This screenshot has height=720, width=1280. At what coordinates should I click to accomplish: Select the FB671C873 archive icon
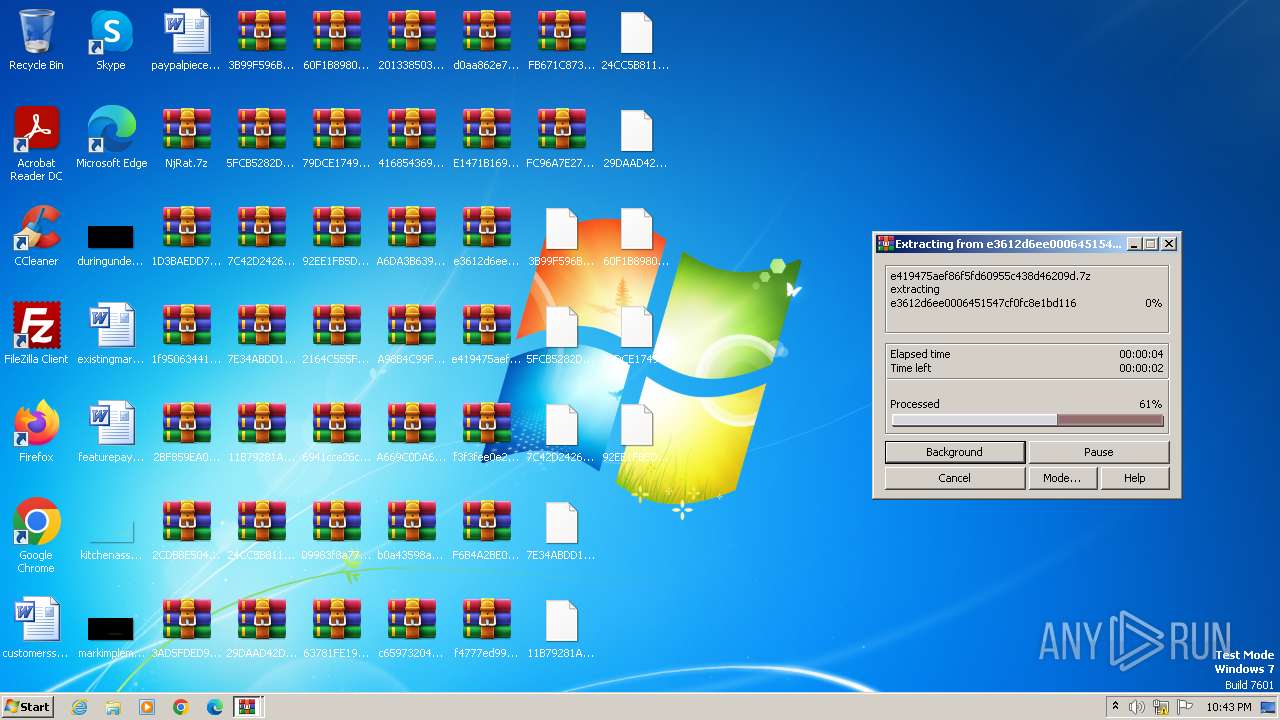[x=561, y=33]
